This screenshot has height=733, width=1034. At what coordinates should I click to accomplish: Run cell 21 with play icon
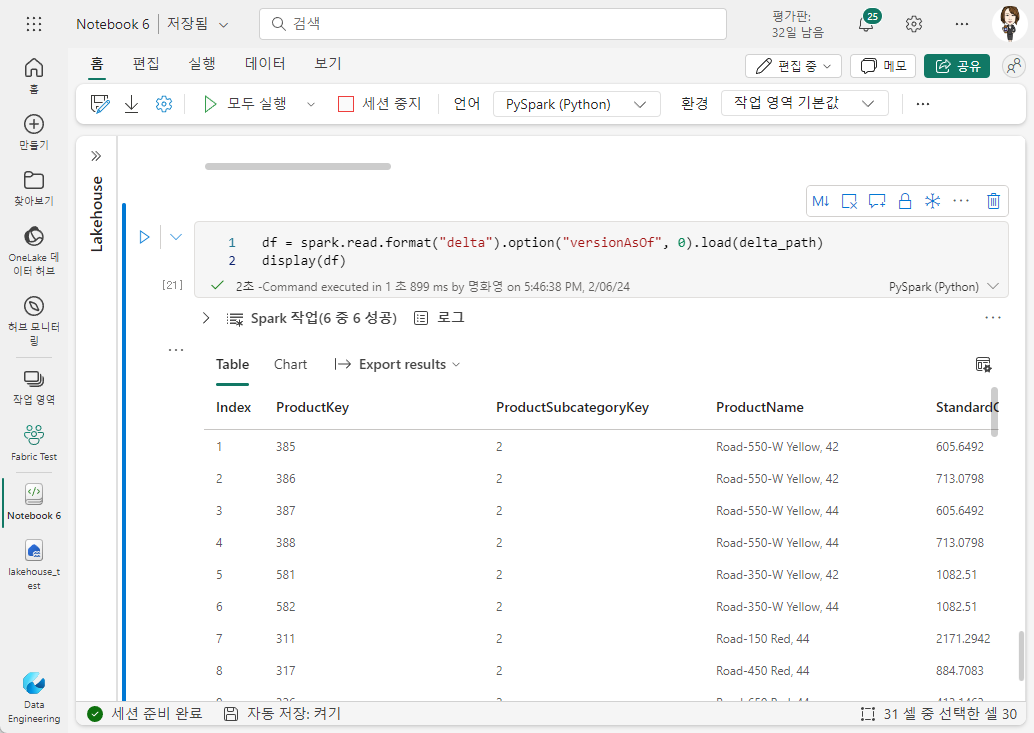point(144,237)
